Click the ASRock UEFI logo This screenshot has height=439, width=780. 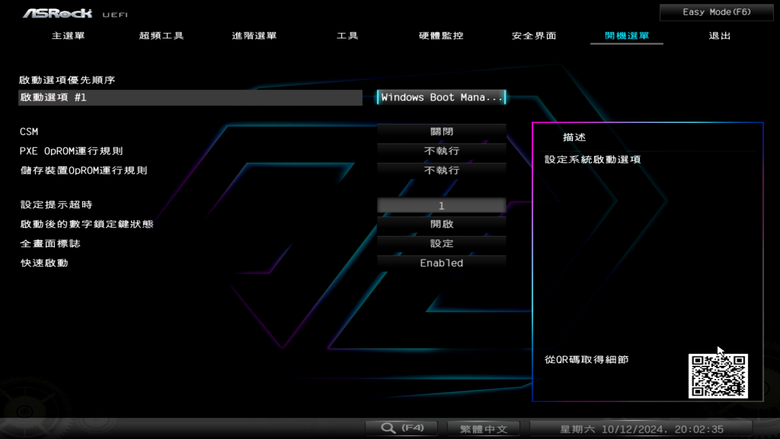coord(75,13)
